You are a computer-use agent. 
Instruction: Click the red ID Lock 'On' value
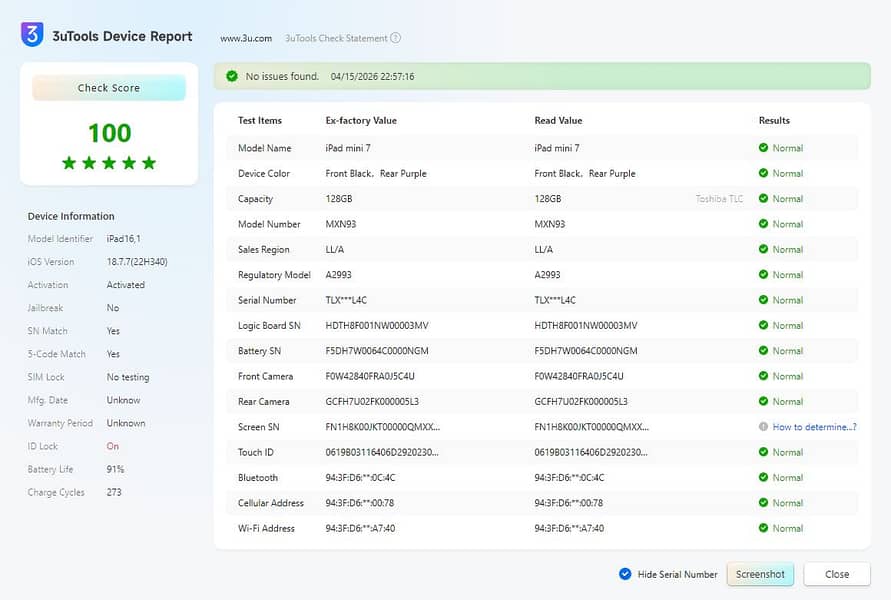[113, 446]
